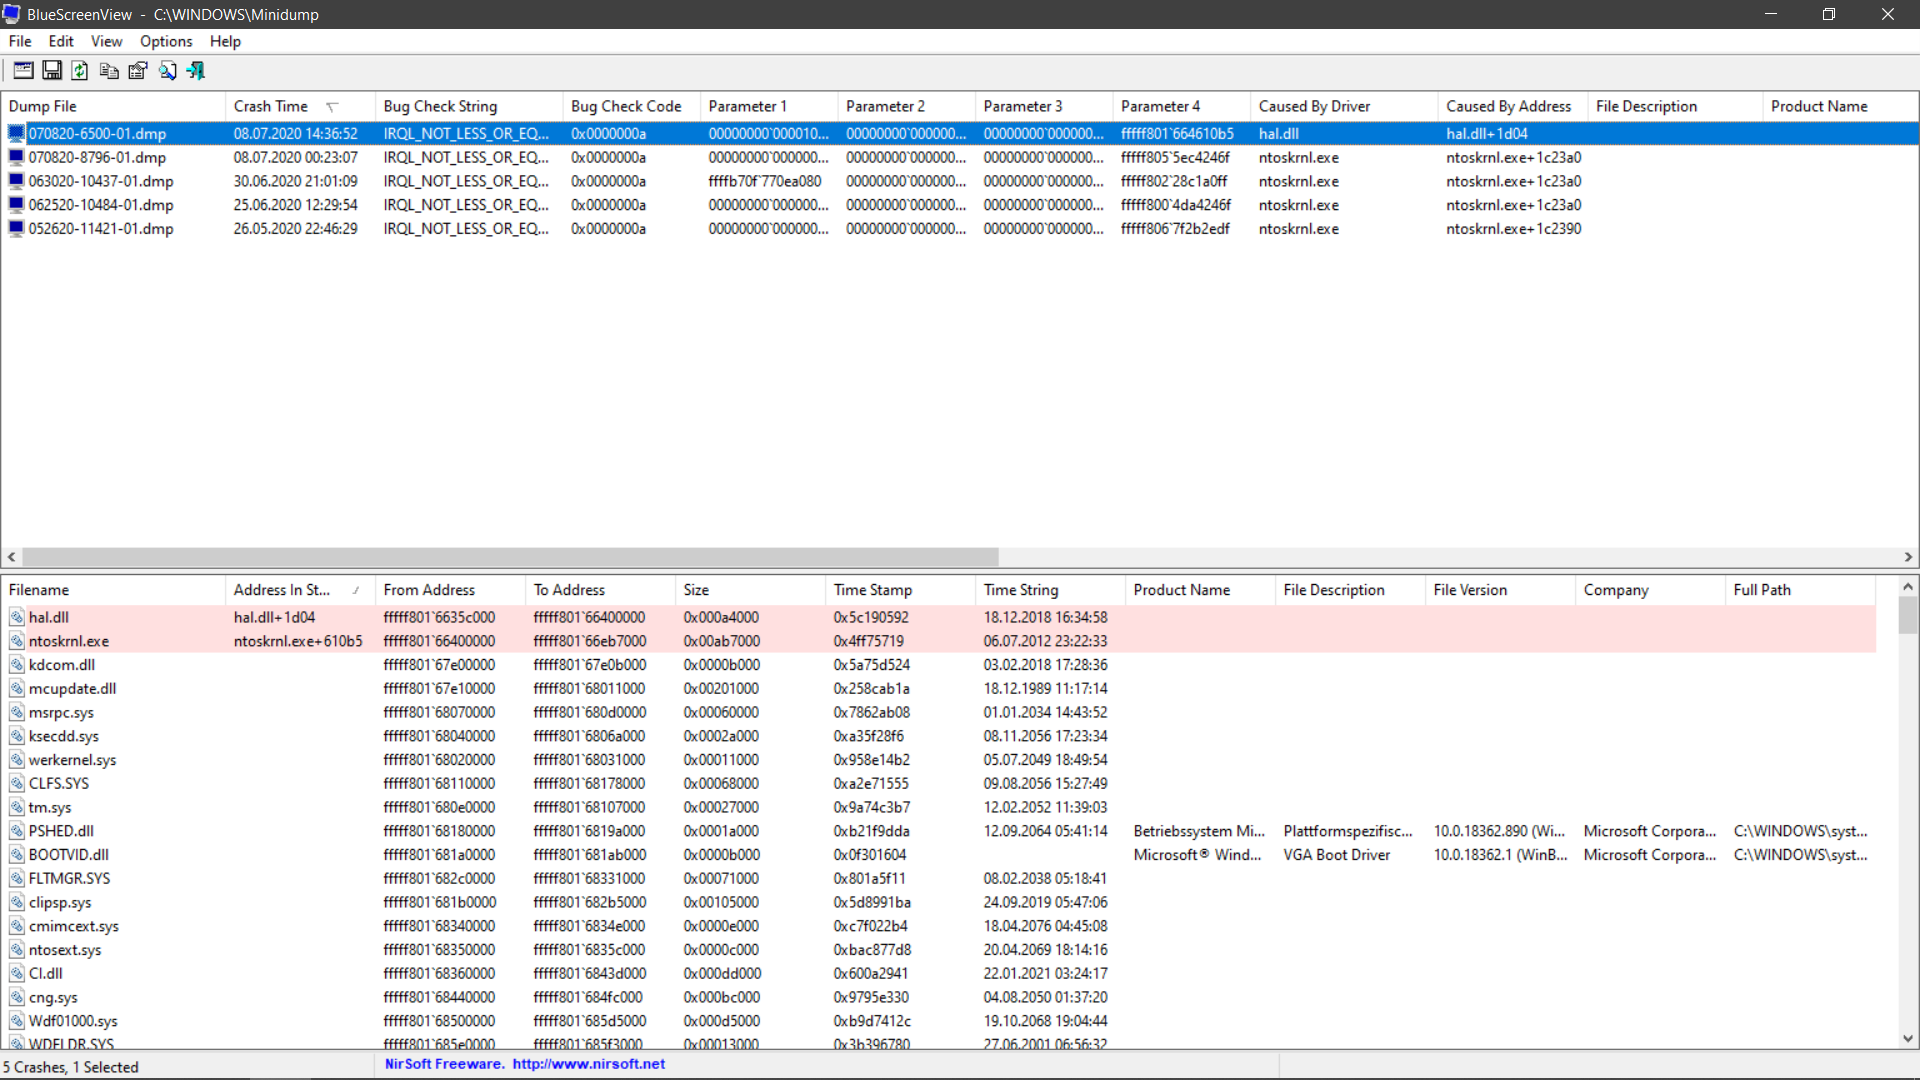Open Advanced Options toolbar icon
The height and width of the screenshot is (1080, 1920).
tap(23, 71)
